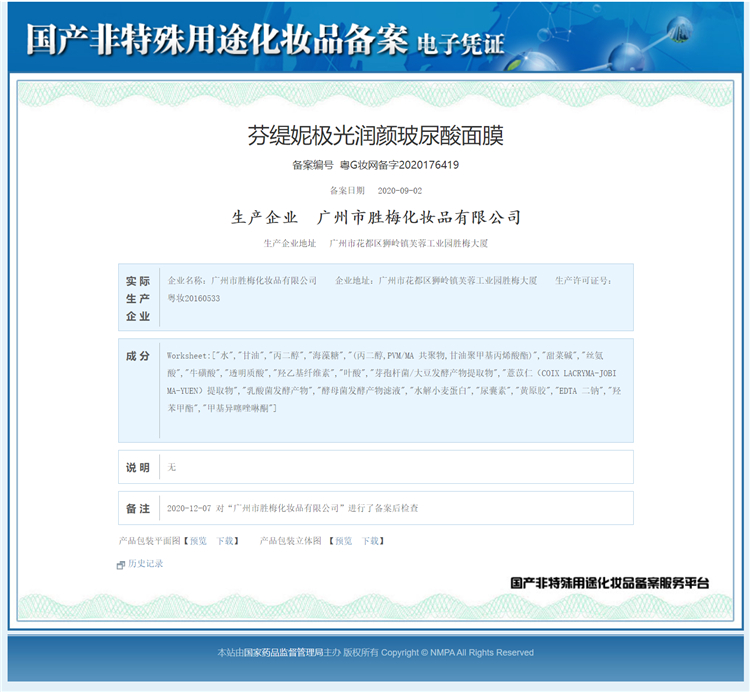Select the product title 芬缇妮极光润颜玻尿酸面膜

point(375,135)
